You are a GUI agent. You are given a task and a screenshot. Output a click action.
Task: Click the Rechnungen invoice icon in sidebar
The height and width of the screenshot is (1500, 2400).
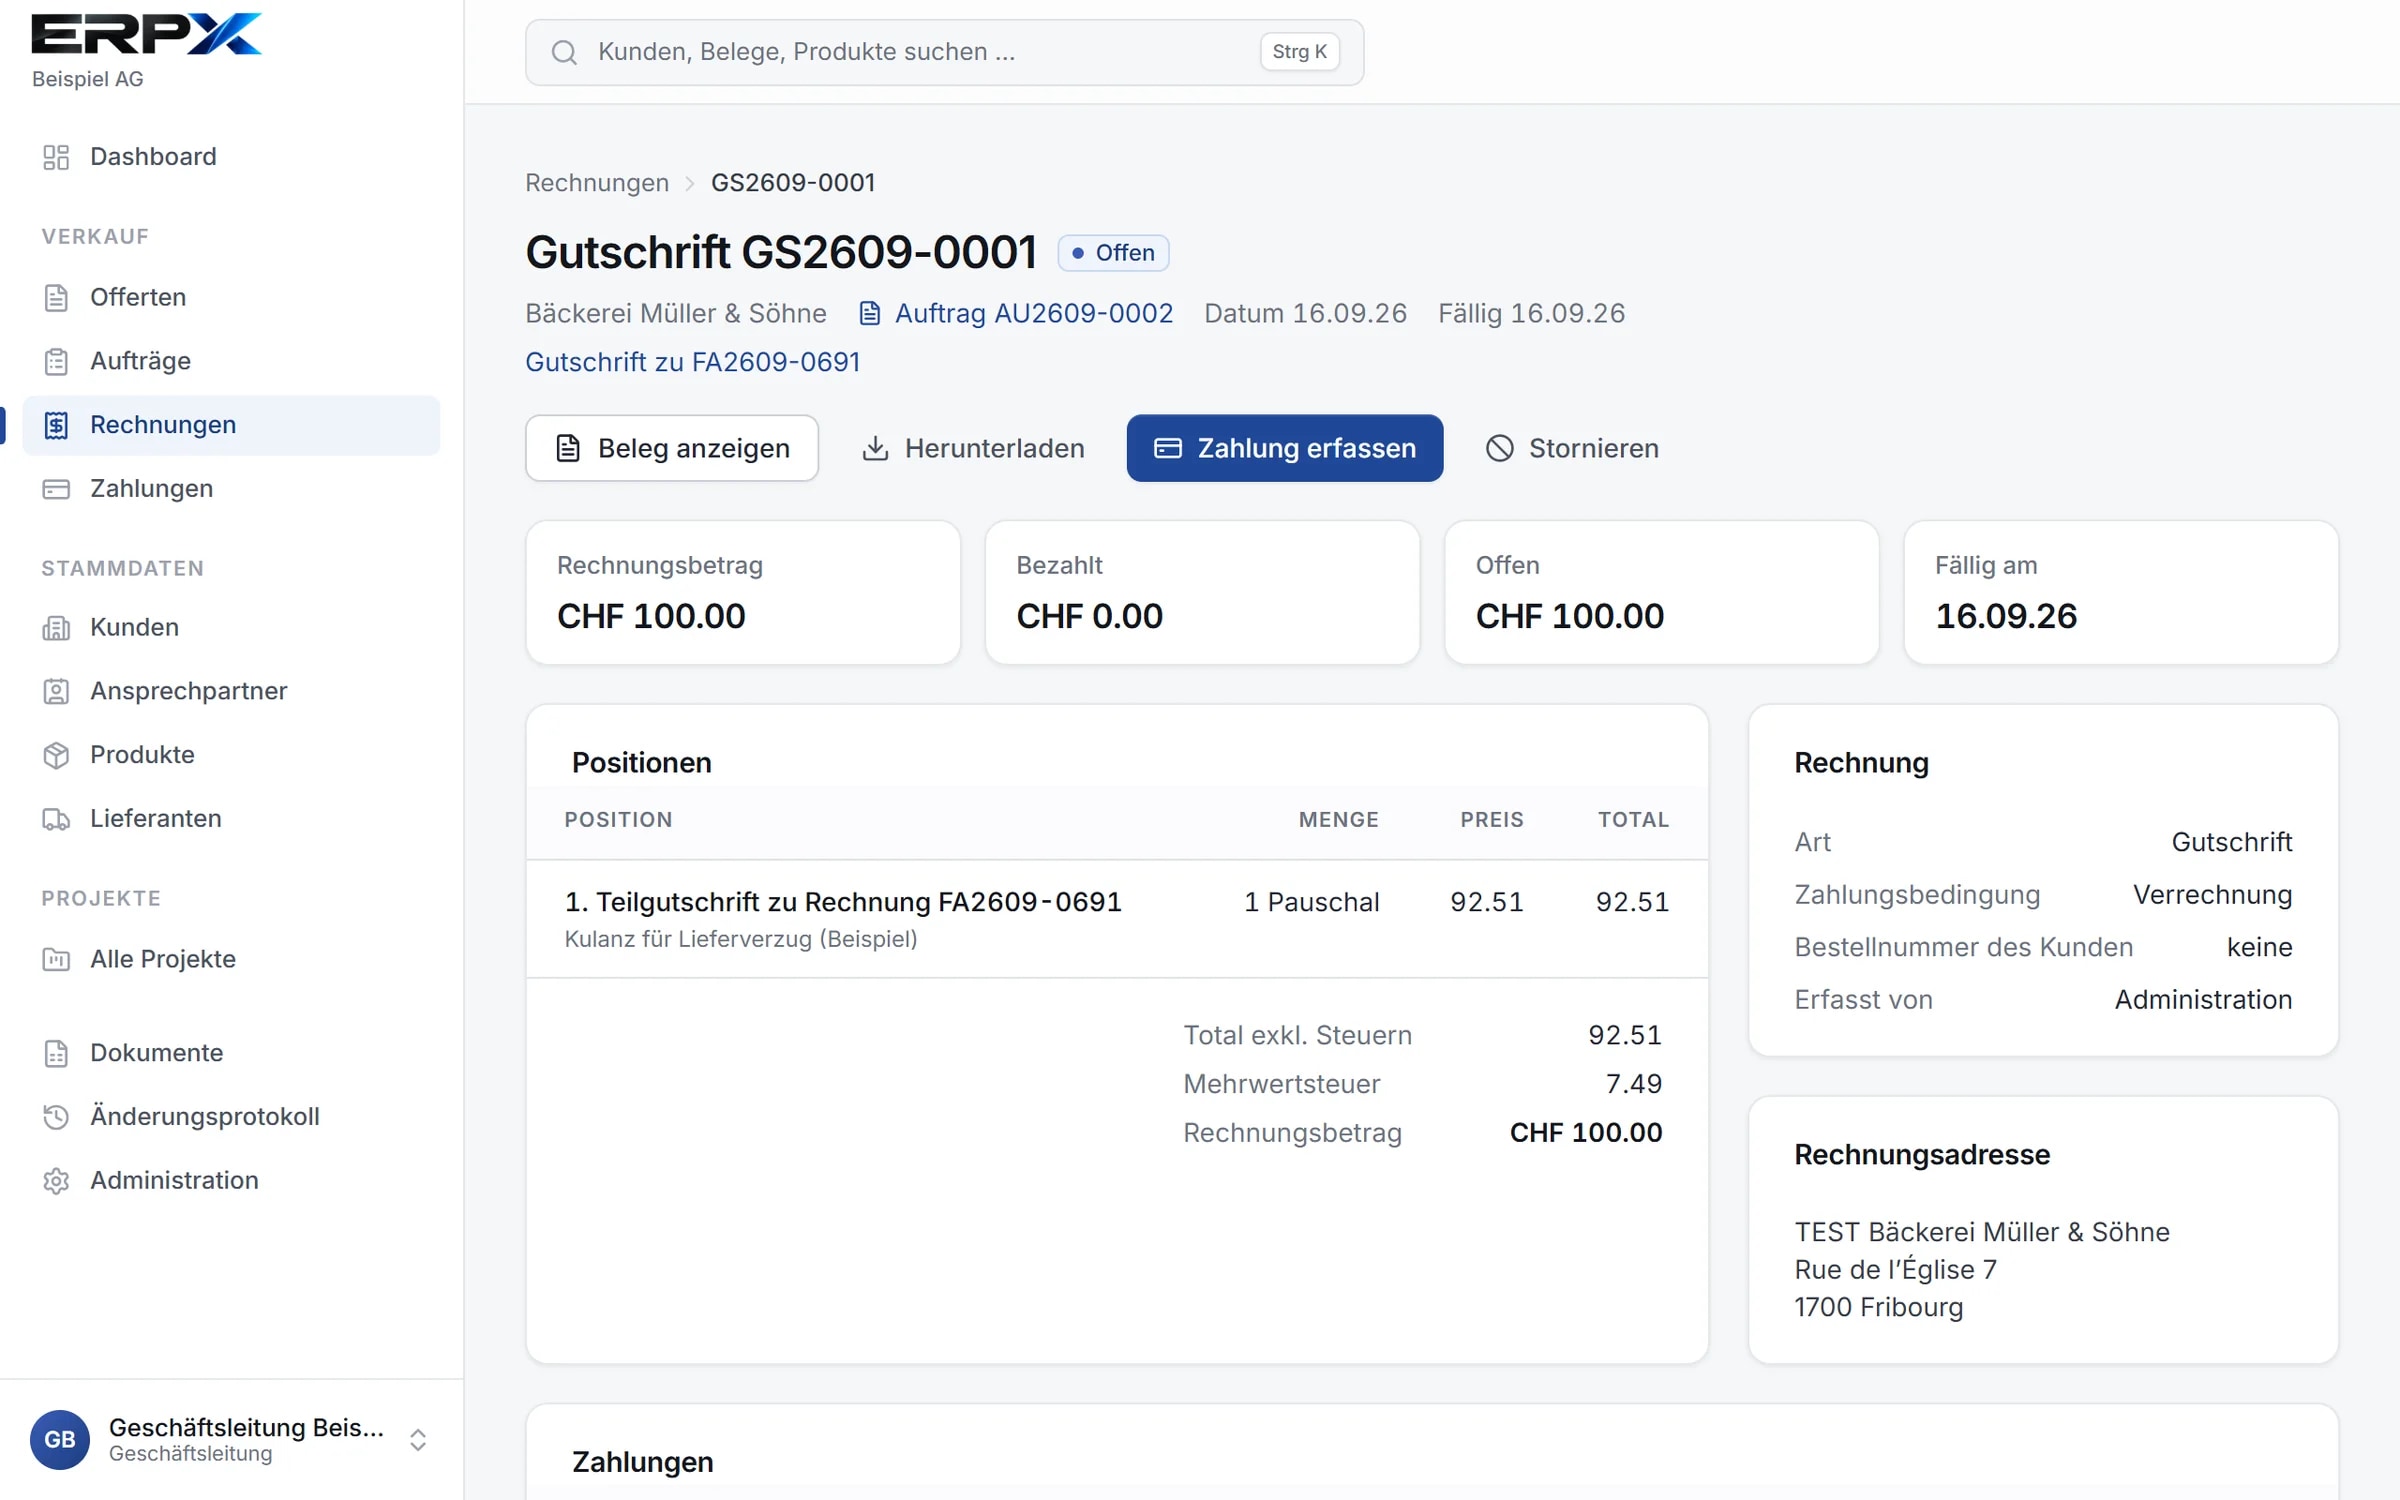56,425
